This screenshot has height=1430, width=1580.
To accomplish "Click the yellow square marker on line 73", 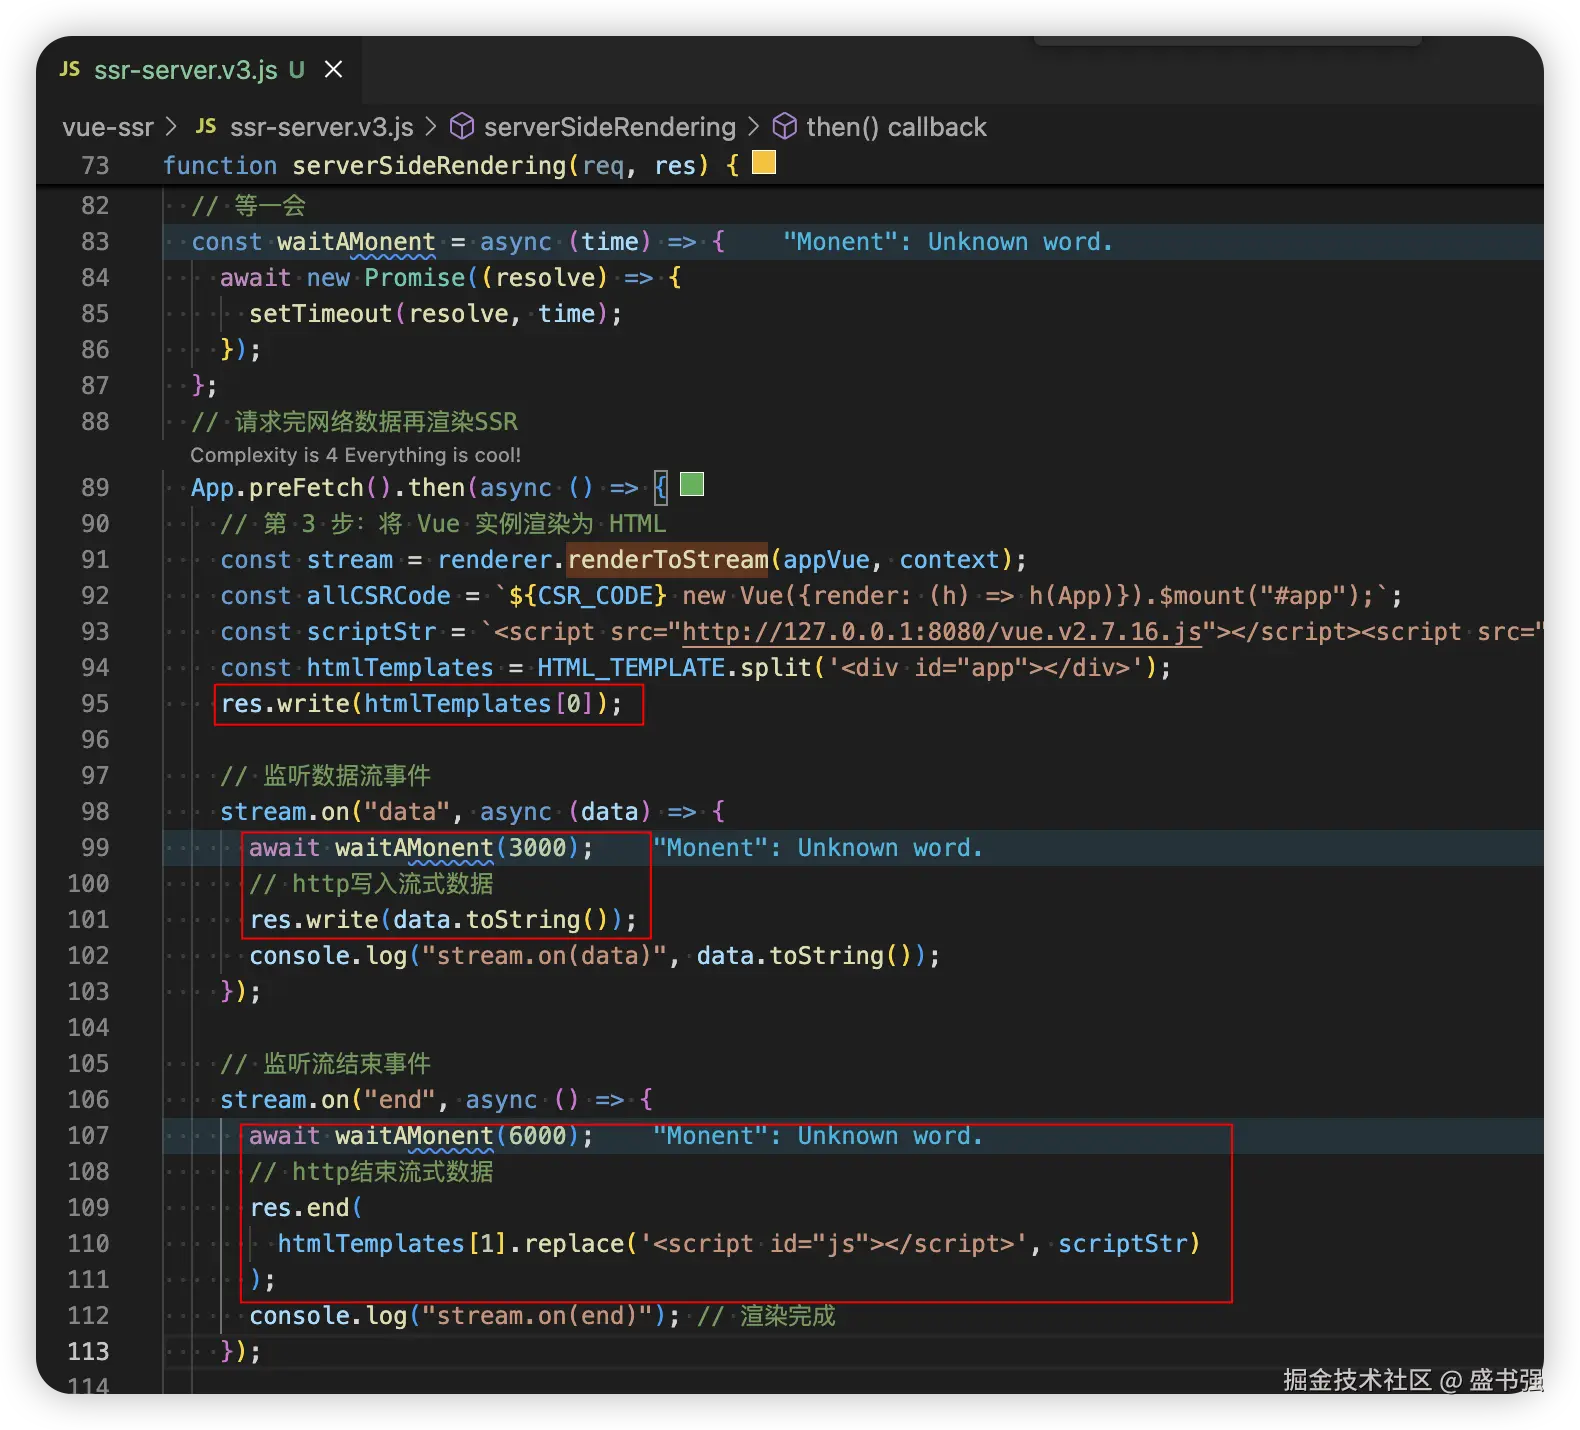I will [764, 163].
